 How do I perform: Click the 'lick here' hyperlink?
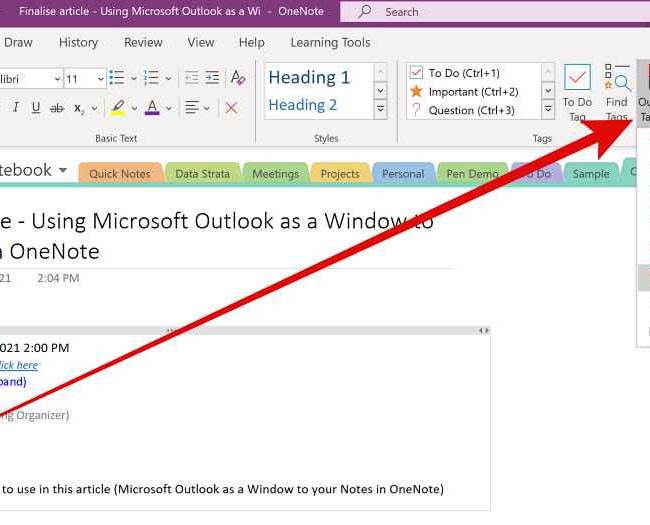click(19, 365)
